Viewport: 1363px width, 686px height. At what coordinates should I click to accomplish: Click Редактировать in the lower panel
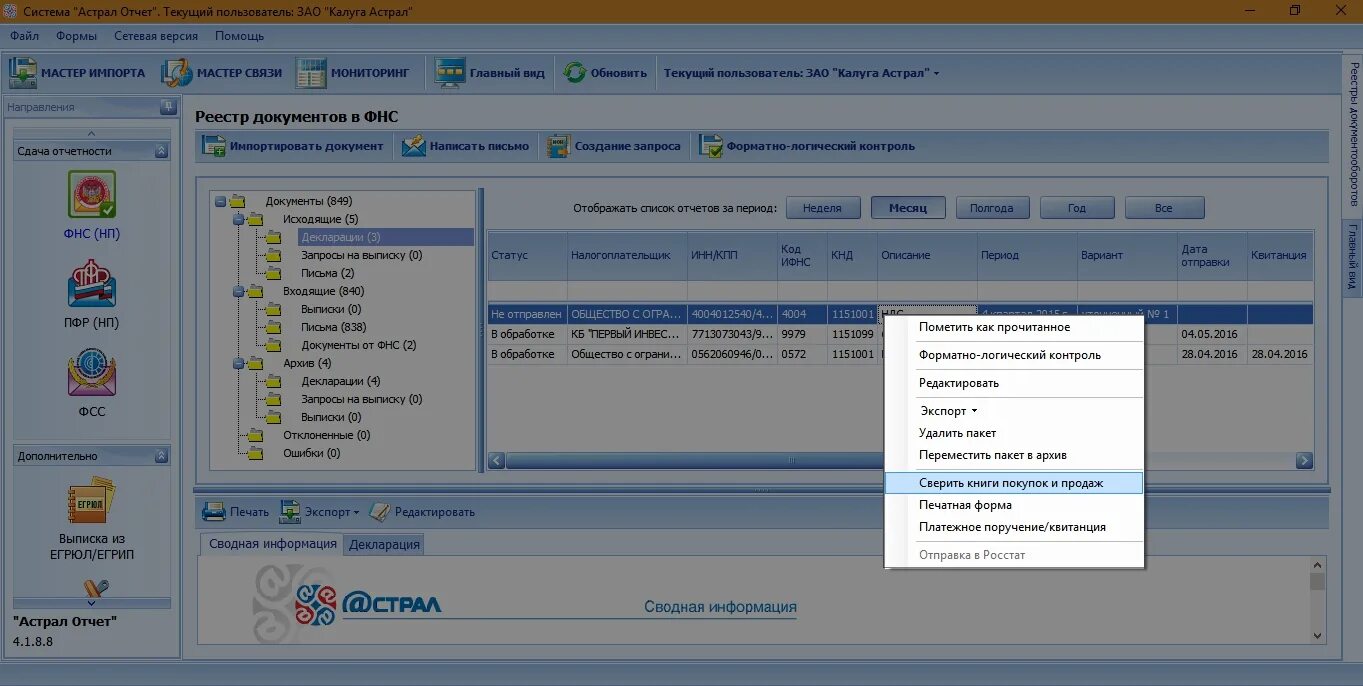click(422, 511)
